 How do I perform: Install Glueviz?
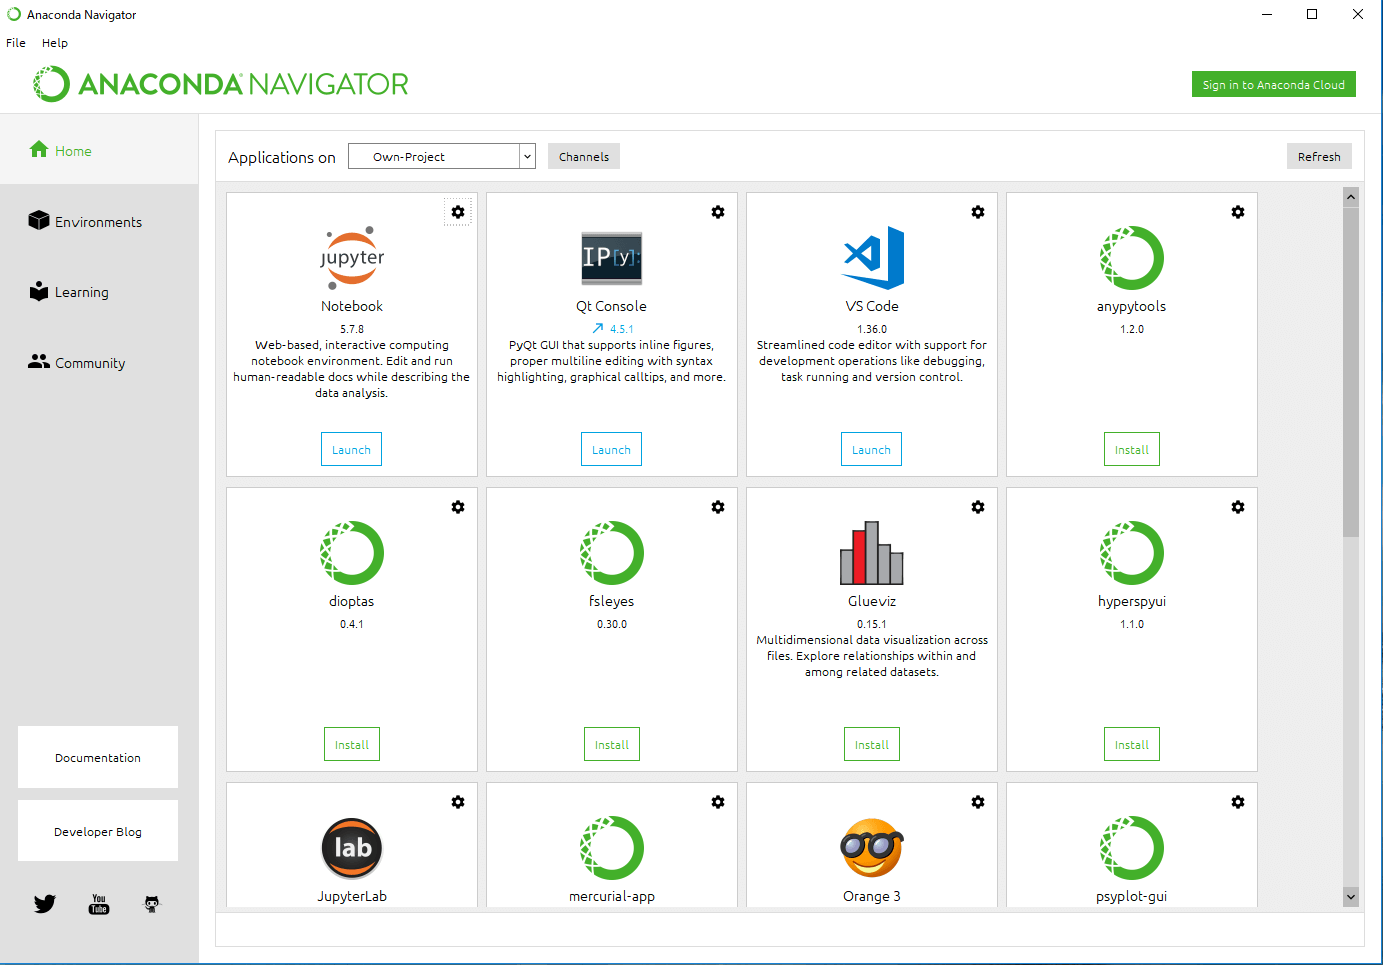coord(872,744)
